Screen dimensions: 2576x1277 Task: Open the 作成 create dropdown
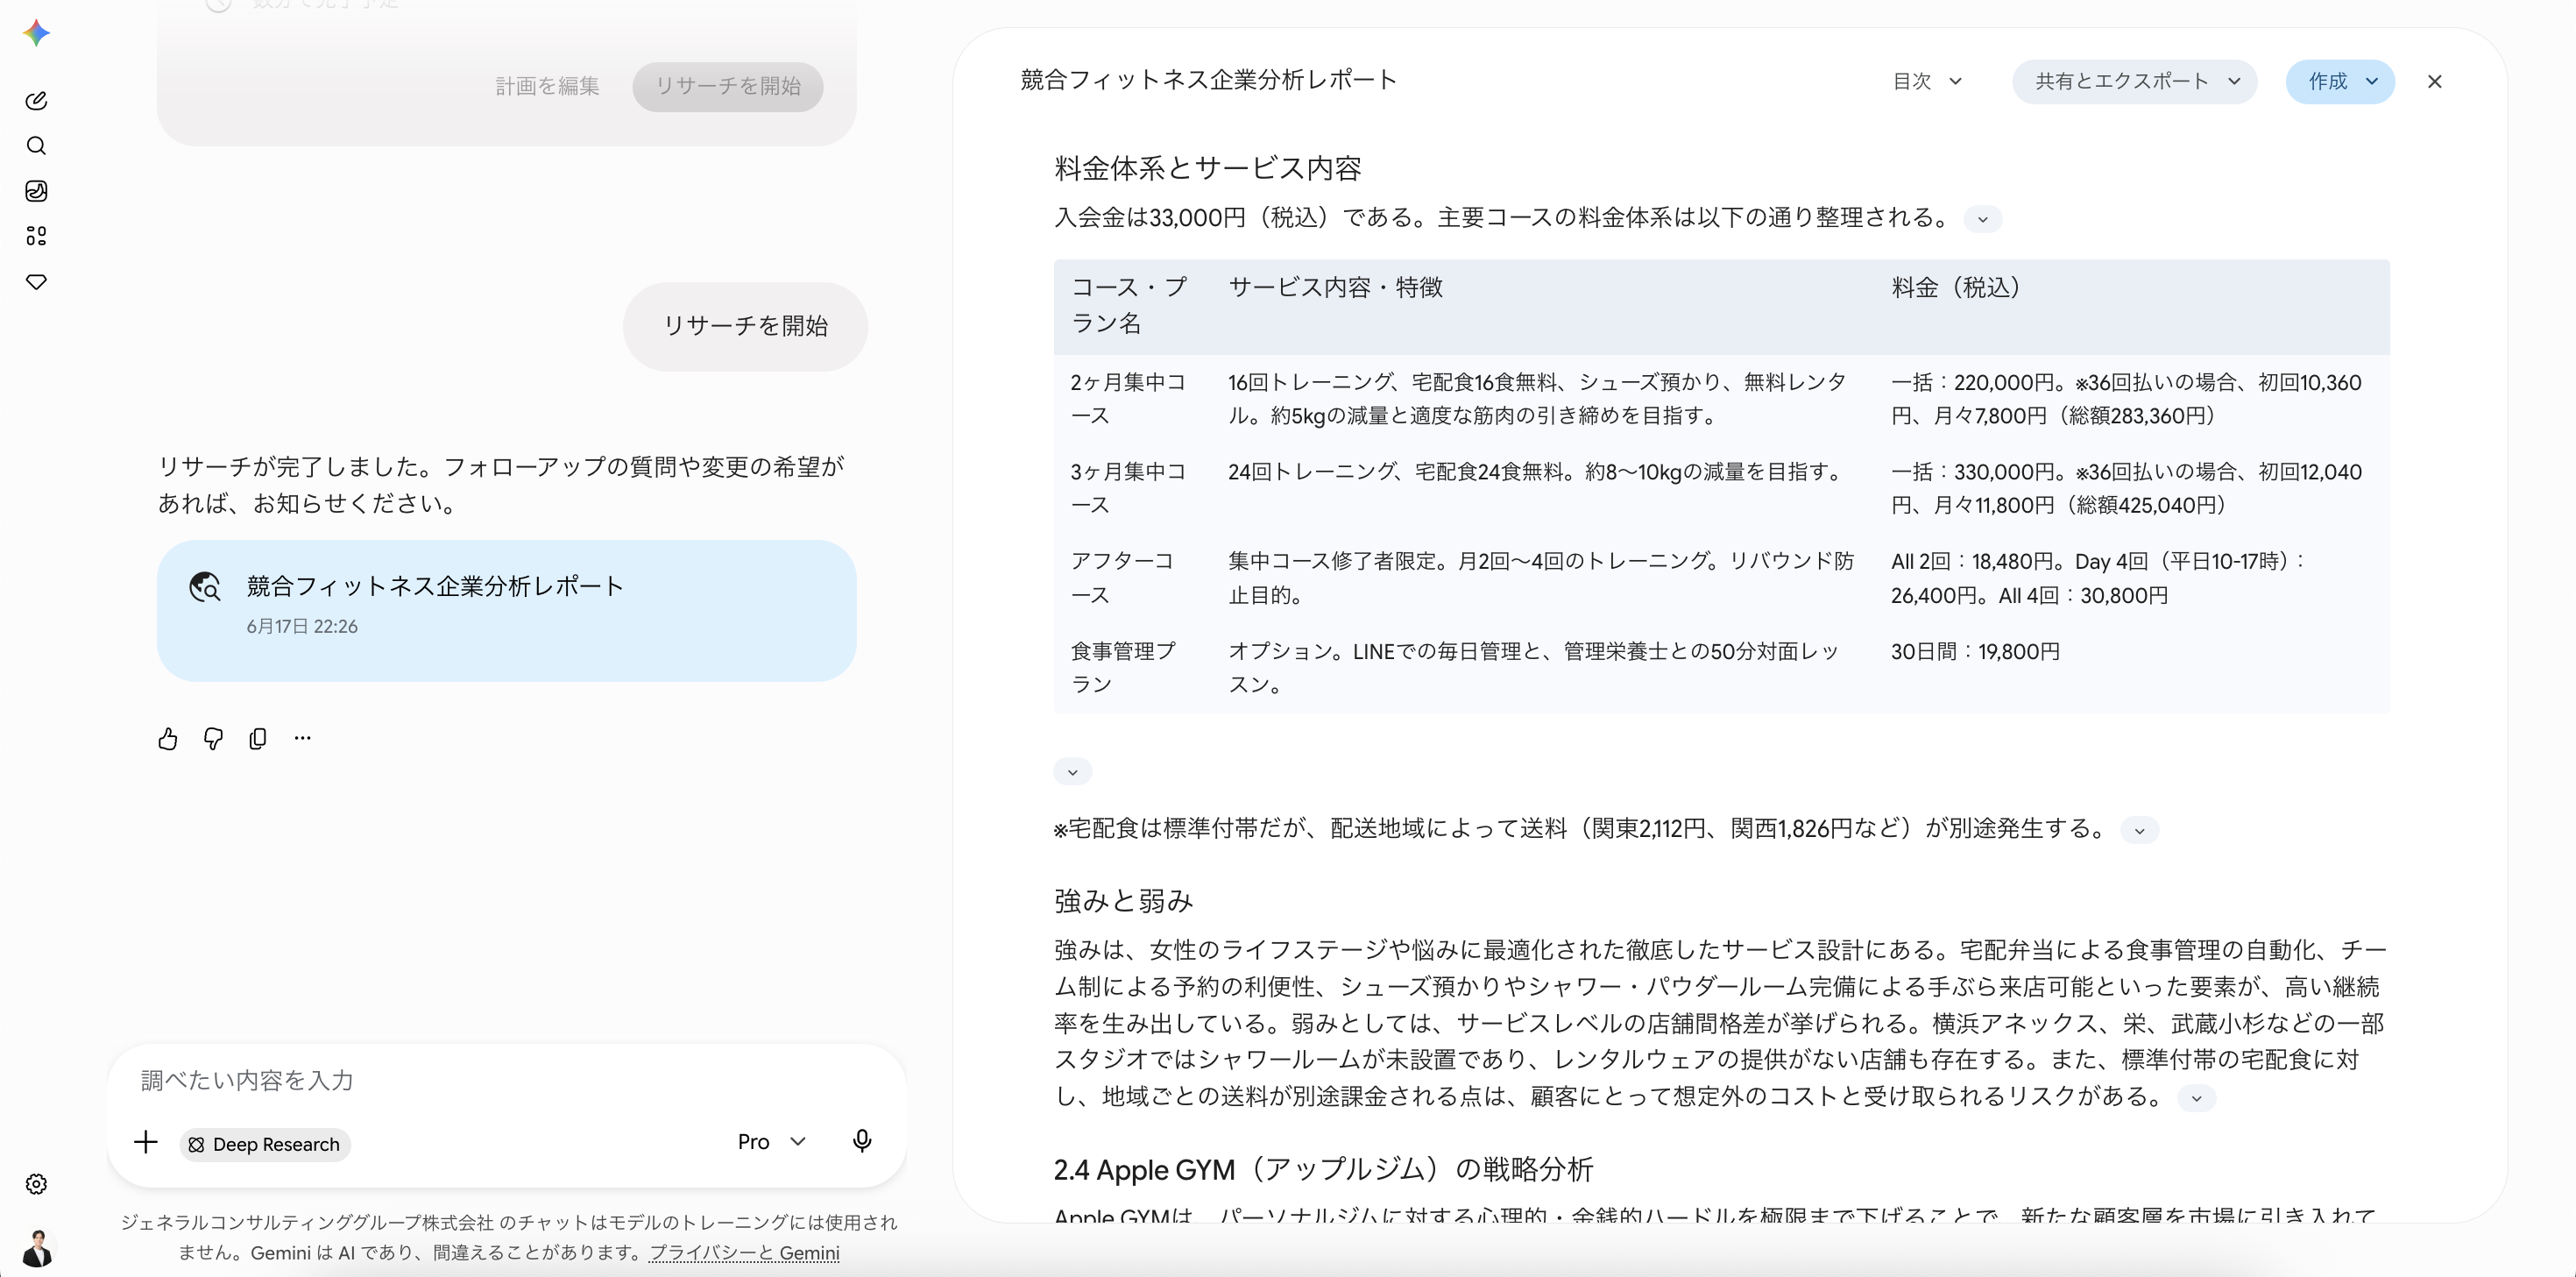(x=2340, y=82)
